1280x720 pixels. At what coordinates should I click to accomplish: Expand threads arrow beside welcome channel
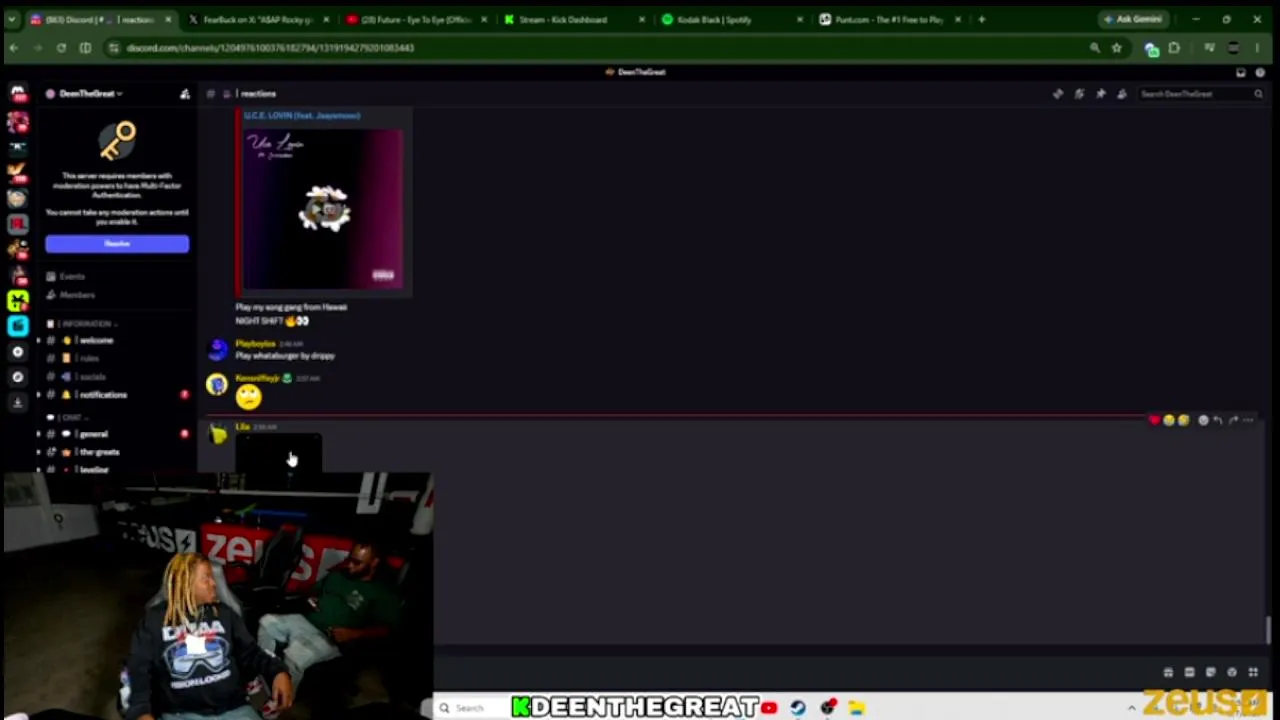coord(39,341)
